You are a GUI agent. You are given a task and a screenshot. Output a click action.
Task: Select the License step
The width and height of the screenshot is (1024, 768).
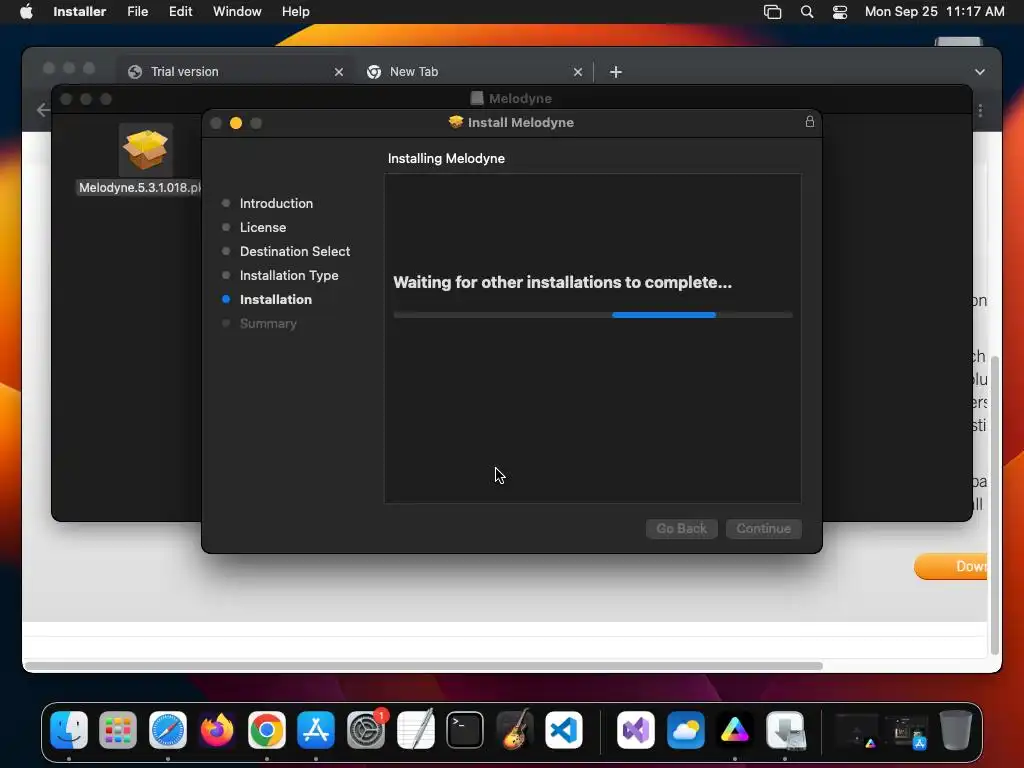click(263, 227)
